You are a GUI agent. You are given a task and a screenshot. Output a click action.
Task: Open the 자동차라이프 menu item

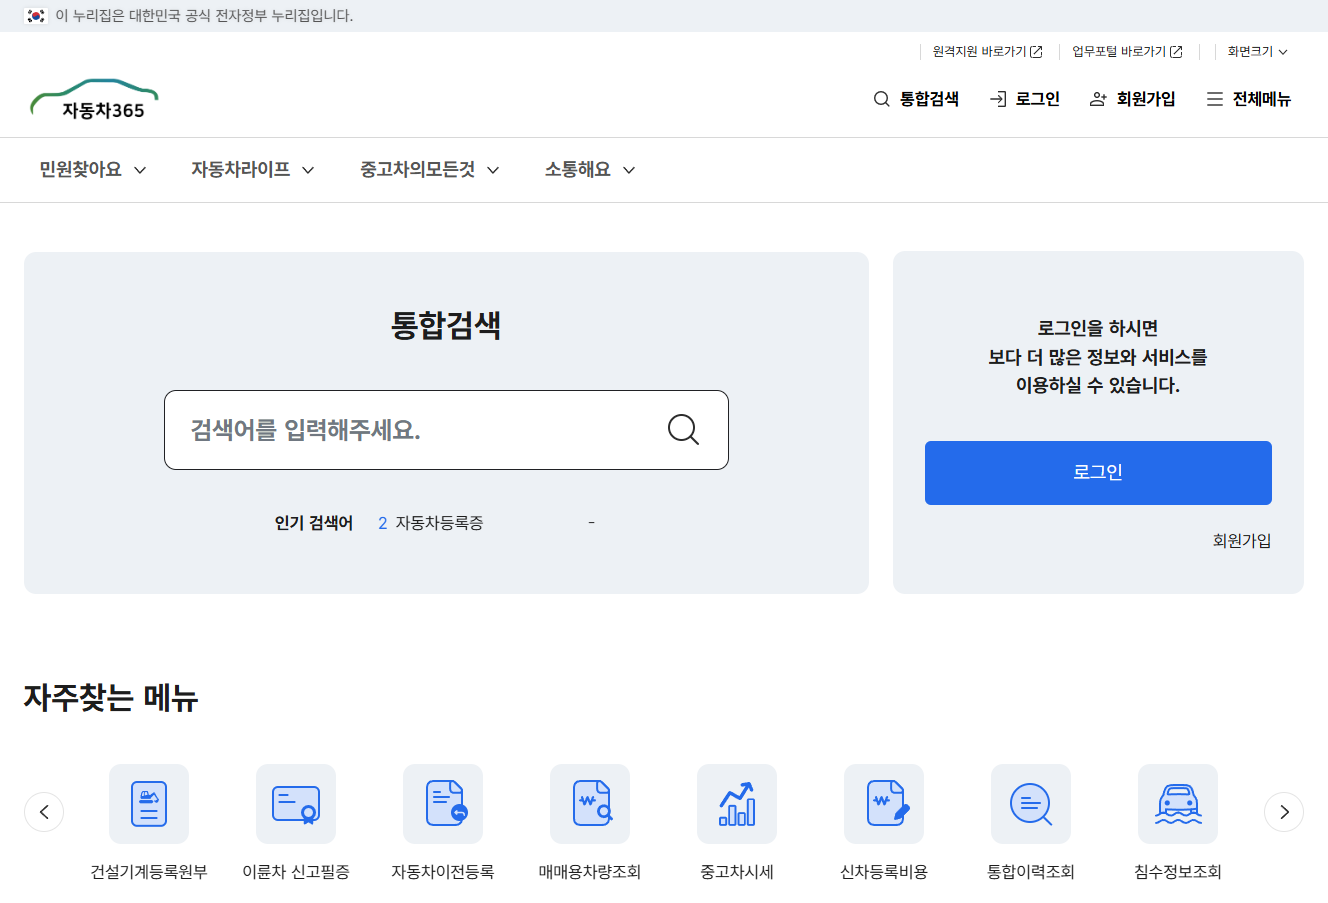tap(251, 170)
